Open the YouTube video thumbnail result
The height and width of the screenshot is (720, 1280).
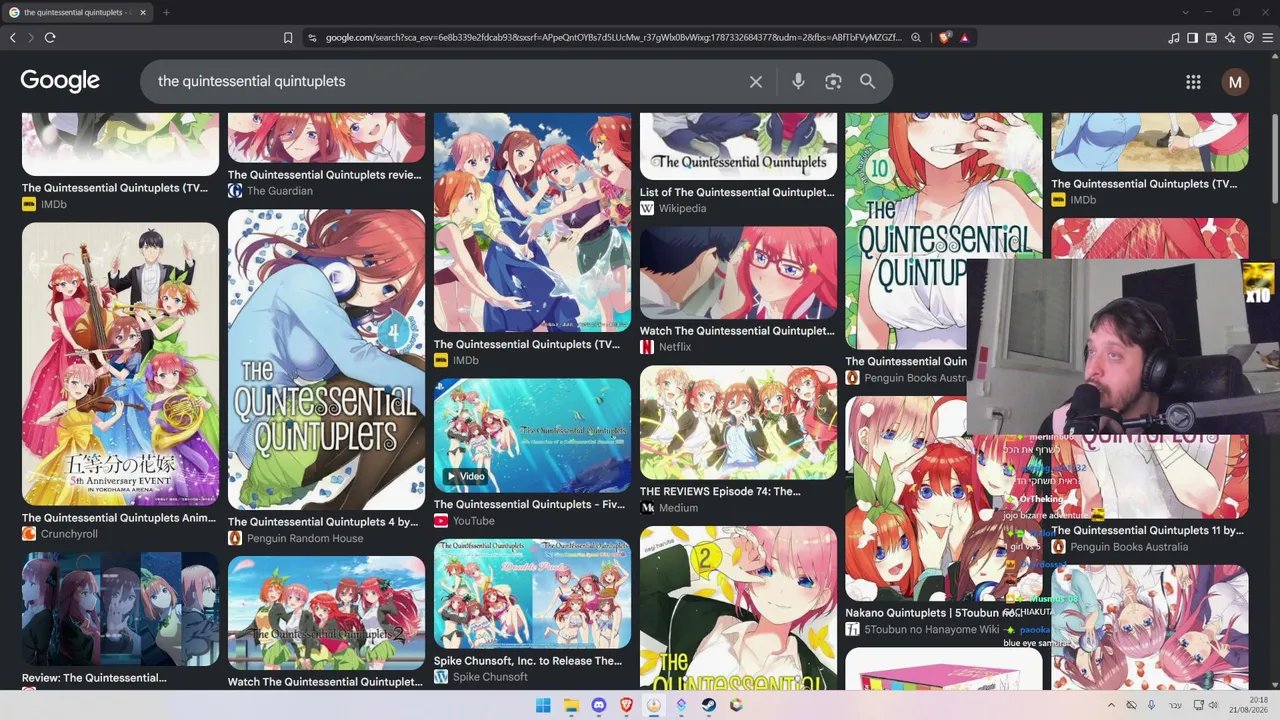tap(532, 435)
